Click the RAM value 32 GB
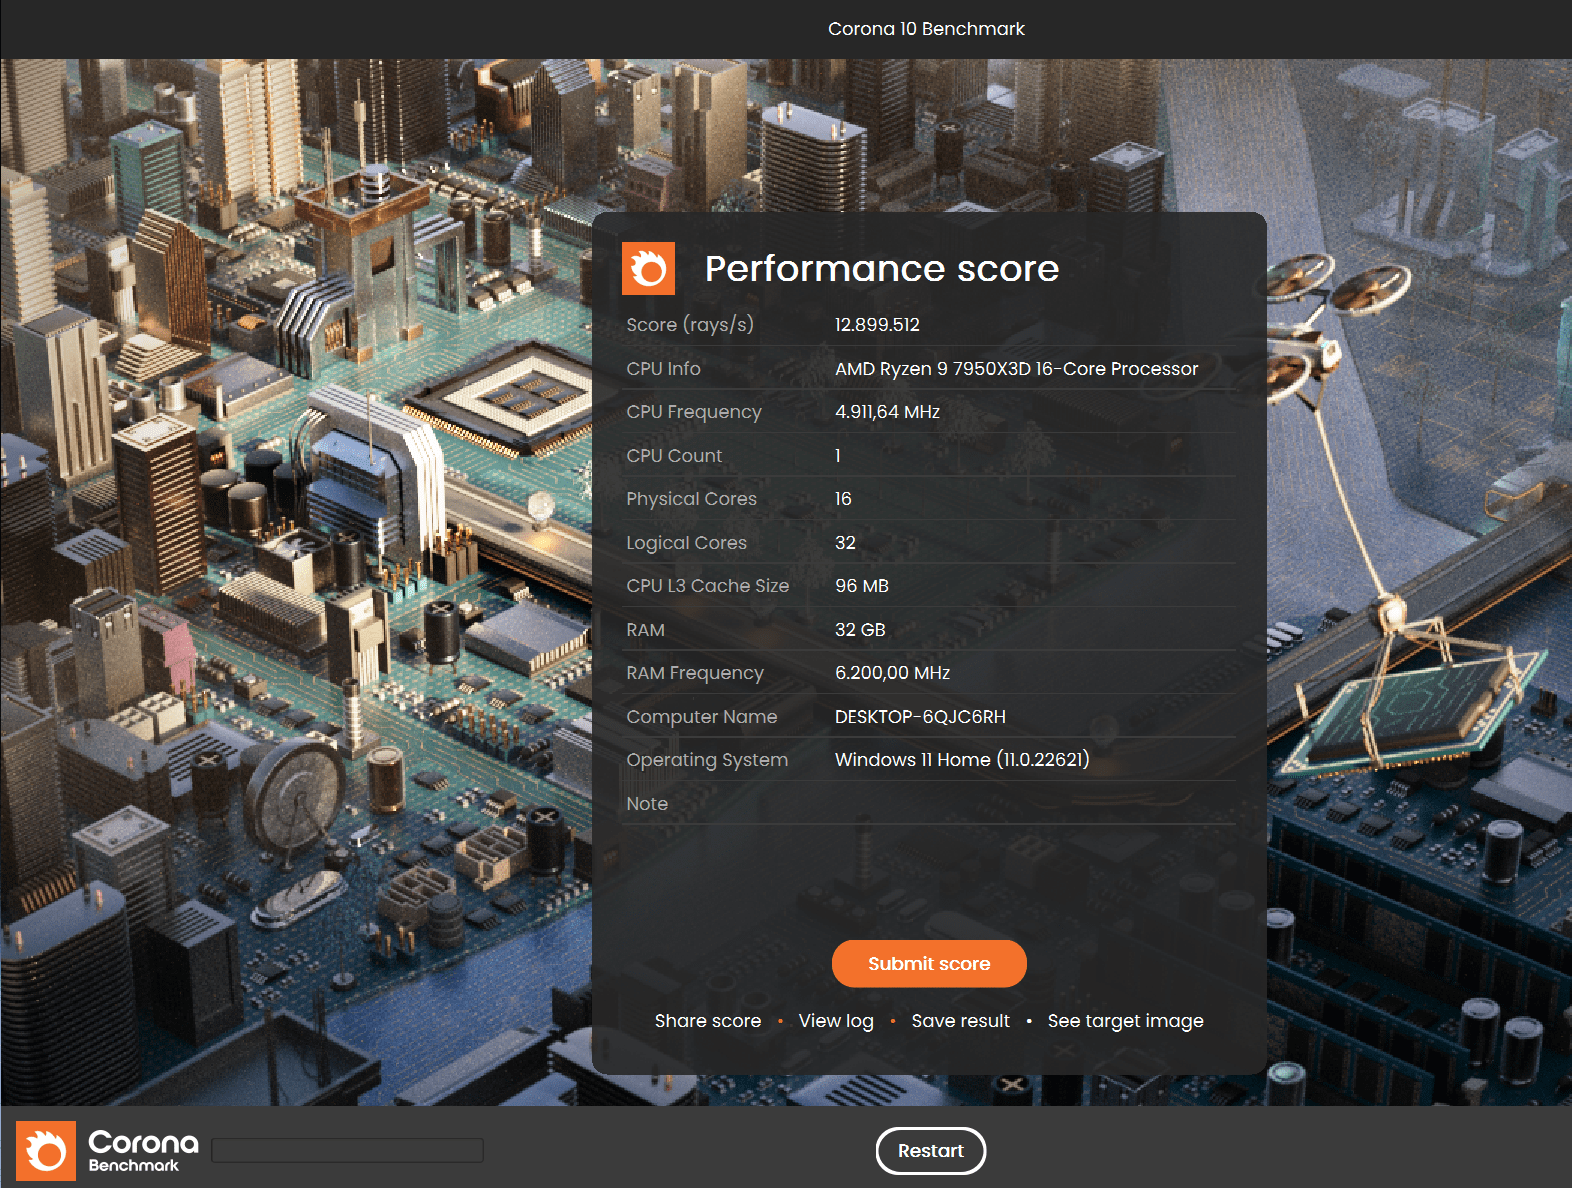 pyautogui.click(x=860, y=630)
